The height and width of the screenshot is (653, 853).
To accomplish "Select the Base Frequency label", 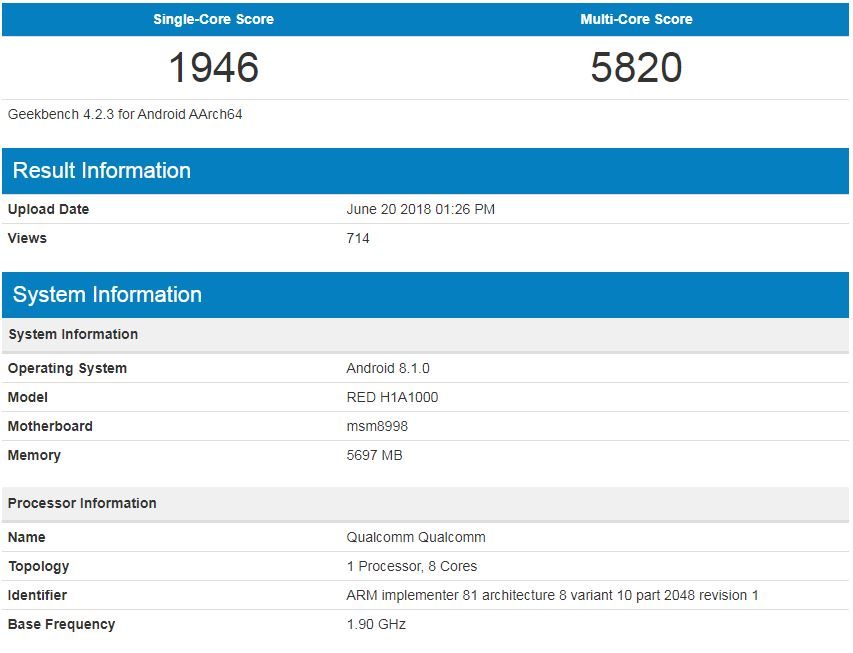I will 61,625.
